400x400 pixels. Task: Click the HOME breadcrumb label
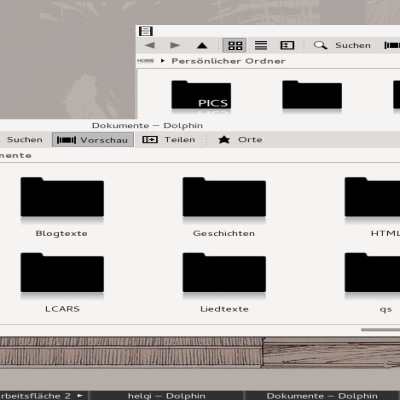coord(146,61)
